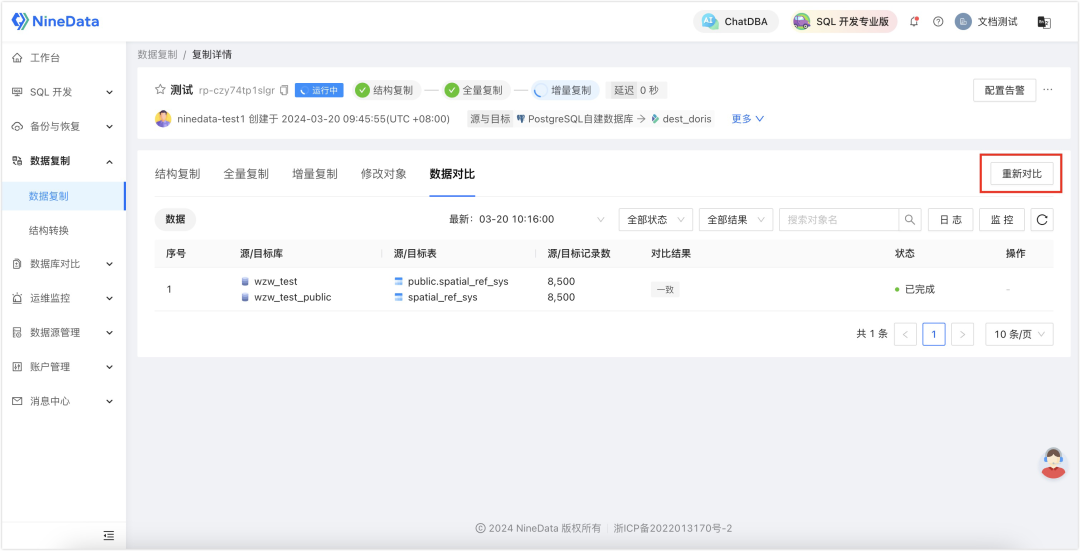The image size is (1080, 551).
Task: Click the 结构复制 step indicator
Action: pyautogui.click(x=385, y=90)
